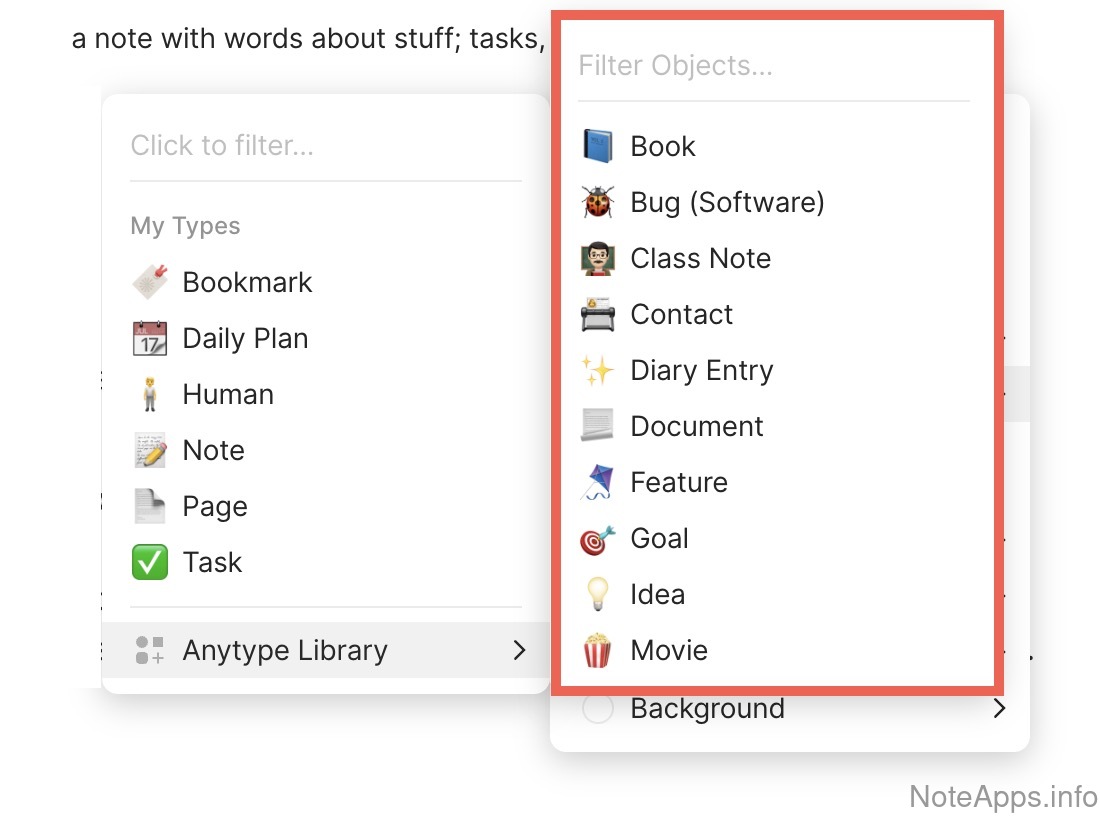Select the Contact object type
The width and height of the screenshot is (1100, 816).
tap(681, 315)
